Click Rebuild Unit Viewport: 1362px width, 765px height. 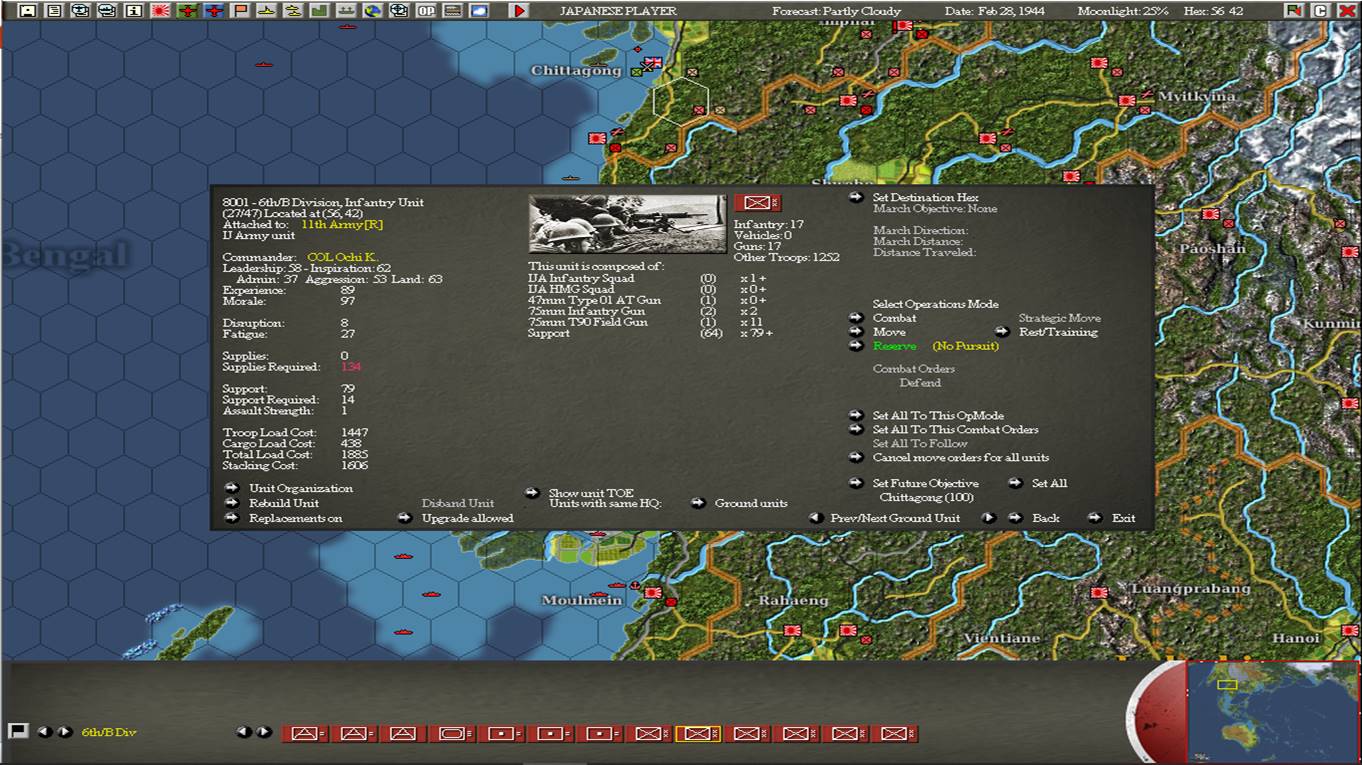click(x=284, y=503)
